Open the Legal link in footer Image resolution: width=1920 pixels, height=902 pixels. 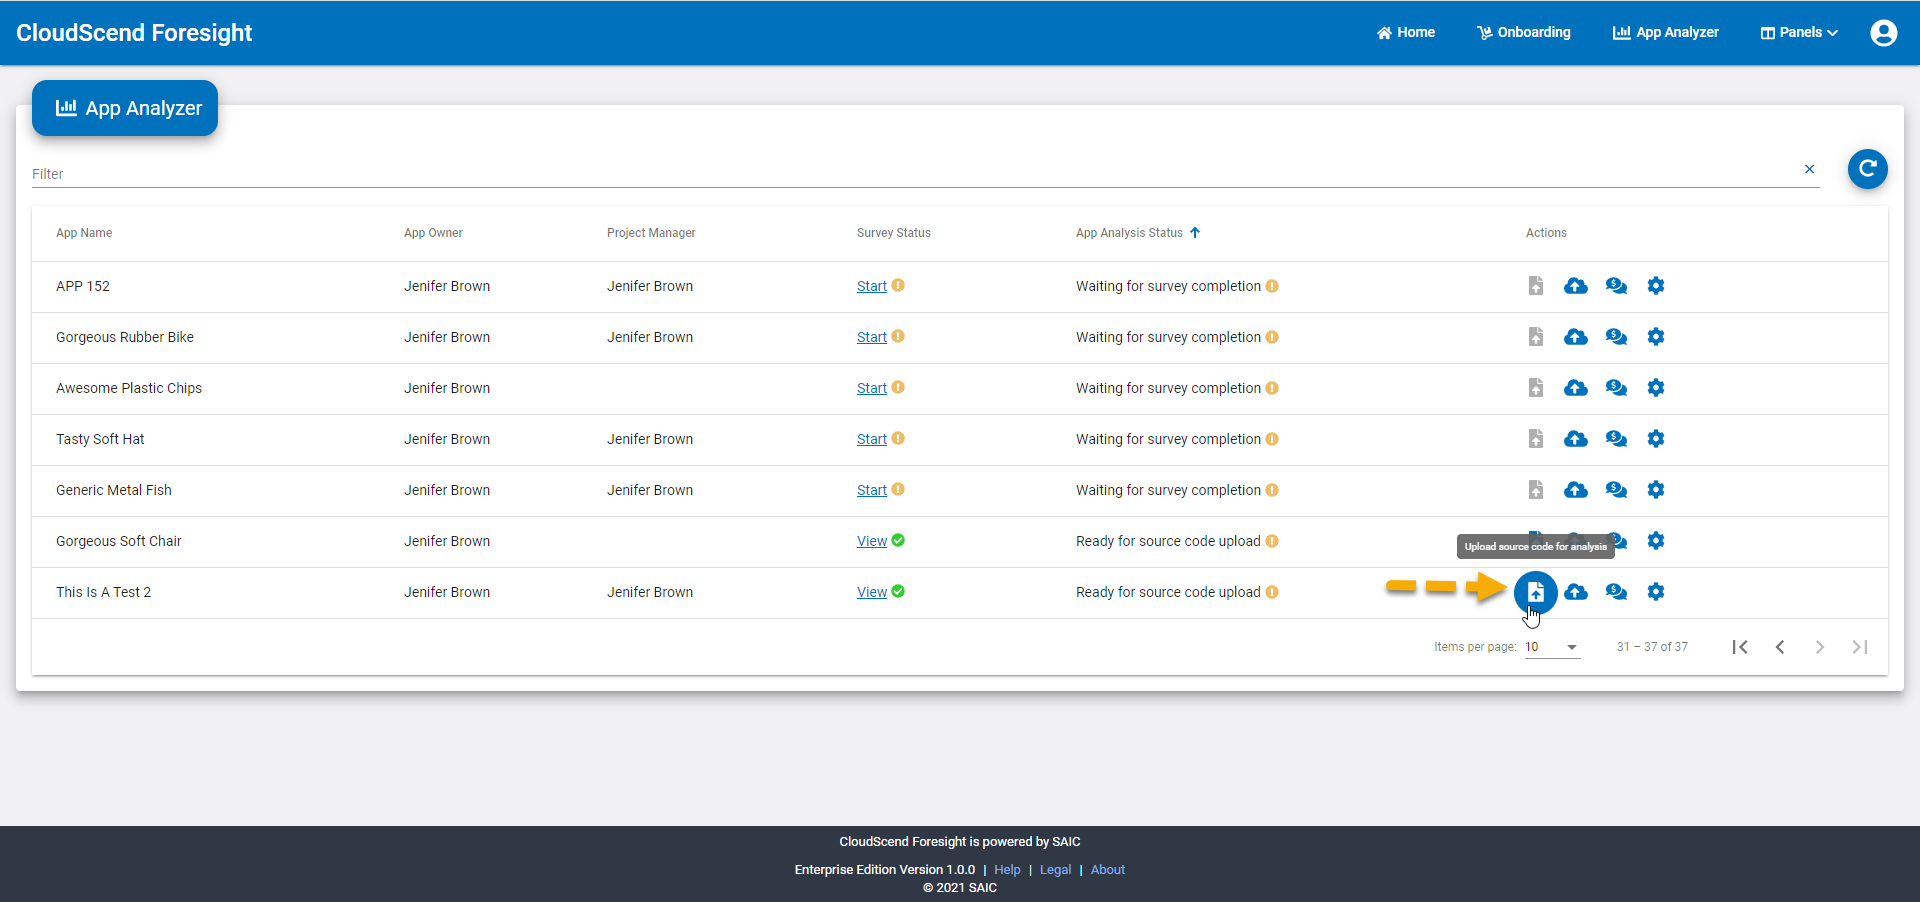point(1055,870)
